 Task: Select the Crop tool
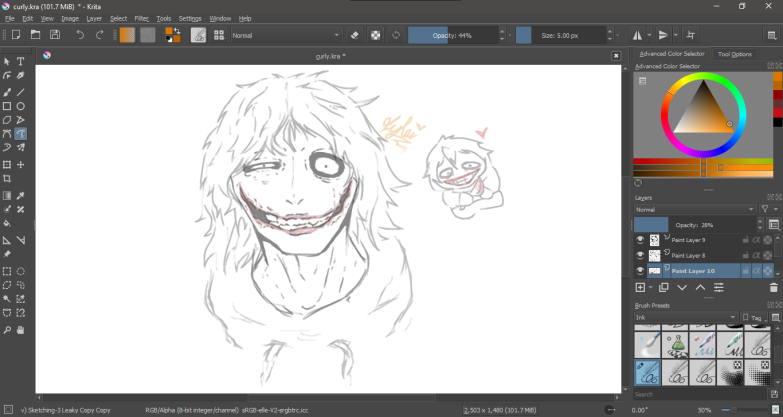(x=7, y=178)
